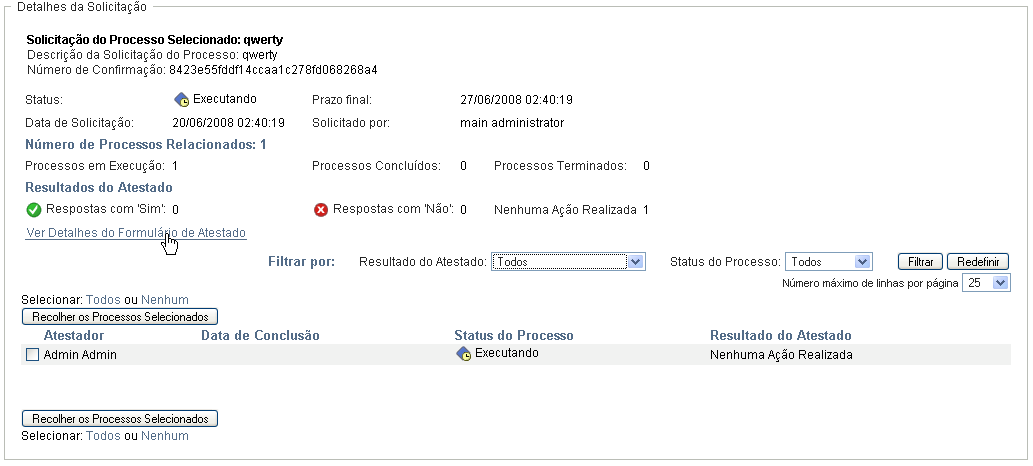Select the top 'Nenhum' selection link
Image resolution: width=1033 pixels, height=466 pixels.
165,300
